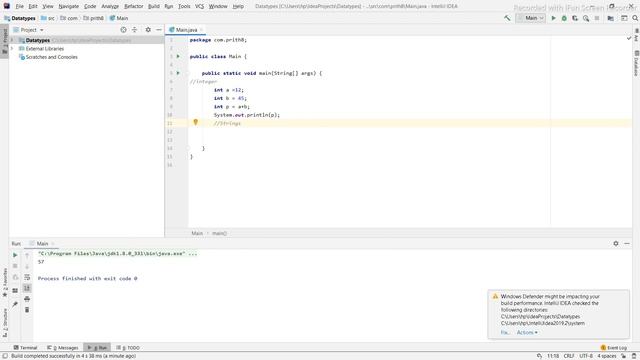Open the Actions dropdown in the notification
Screen dimensions: 640x360
(527, 332)
